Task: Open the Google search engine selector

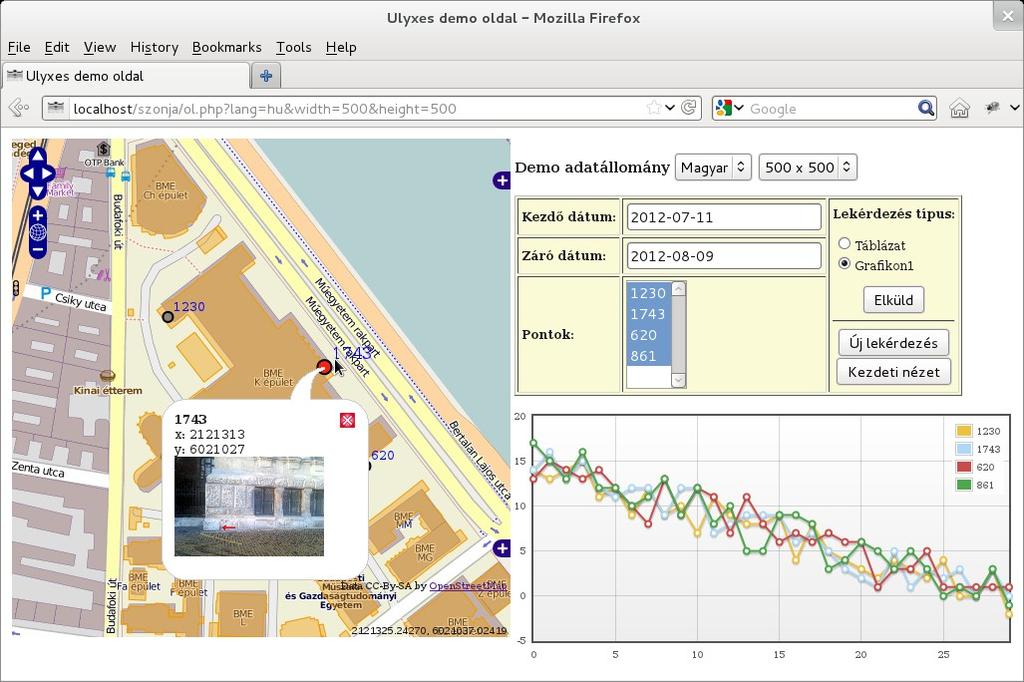Action: point(729,108)
